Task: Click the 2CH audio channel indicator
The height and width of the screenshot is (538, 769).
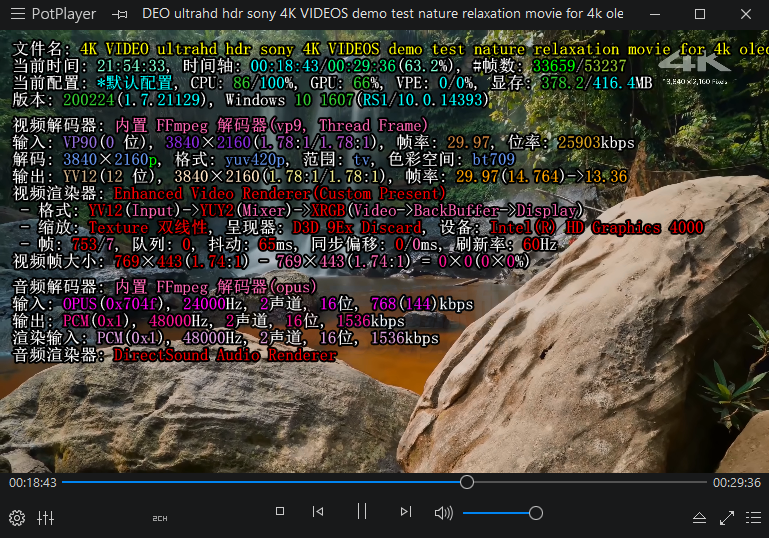Action: pyautogui.click(x=160, y=518)
